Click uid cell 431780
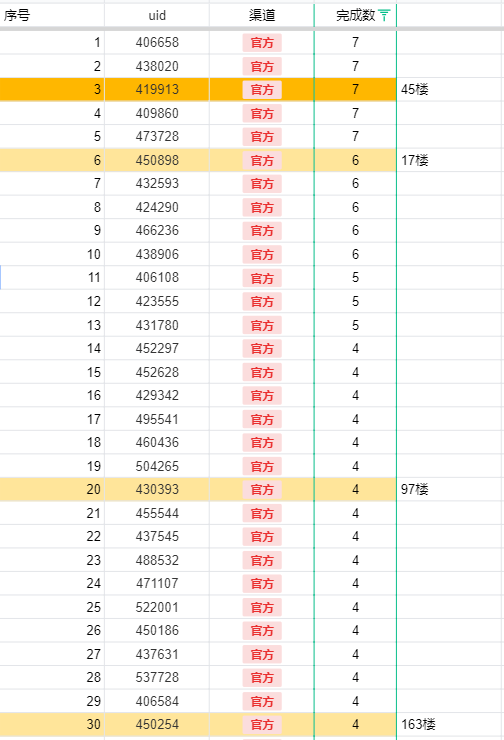The width and height of the screenshot is (504, 740). [x=157, y=325]
